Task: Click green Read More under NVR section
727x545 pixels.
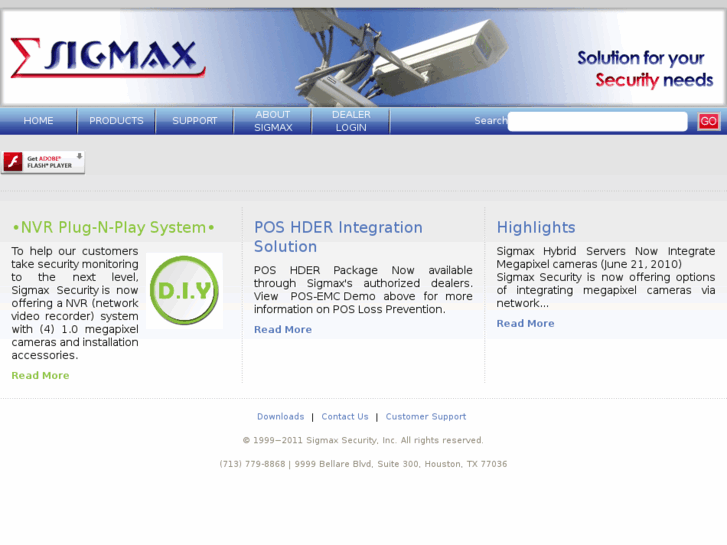Action: tap(40, 375)
